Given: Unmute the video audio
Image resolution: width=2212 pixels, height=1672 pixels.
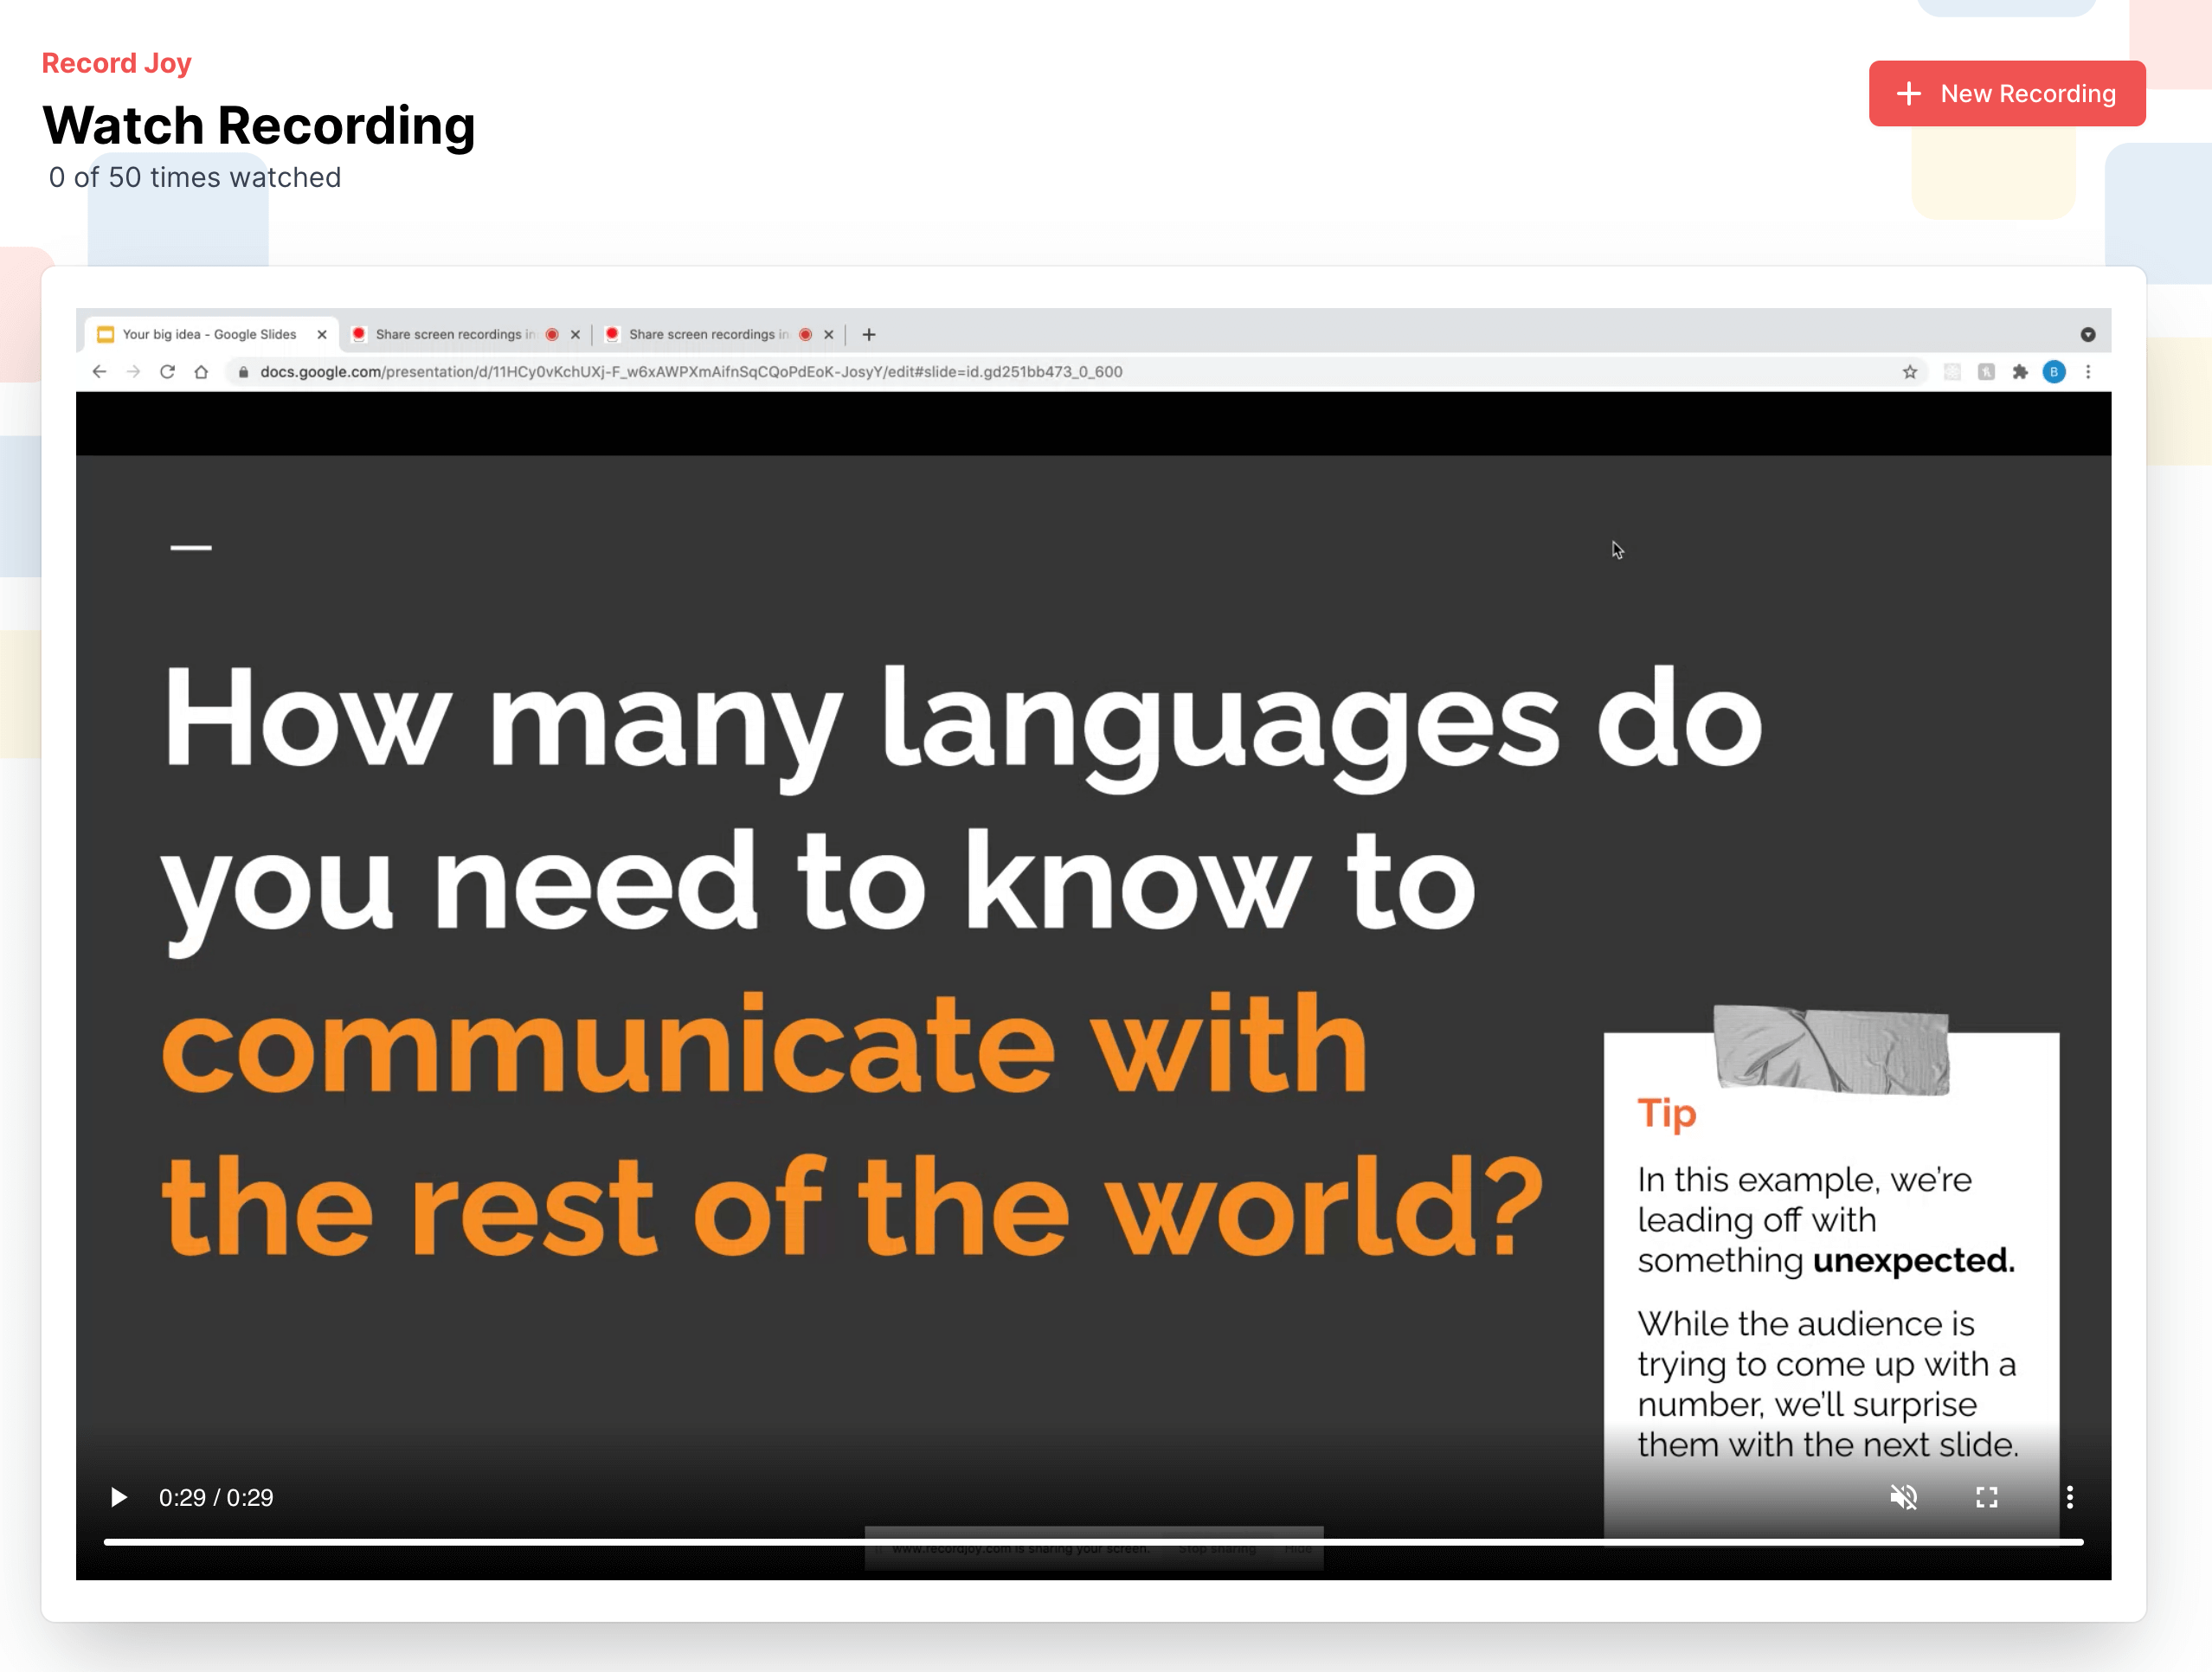Looking at the screenshot, I should 1903,1497.
